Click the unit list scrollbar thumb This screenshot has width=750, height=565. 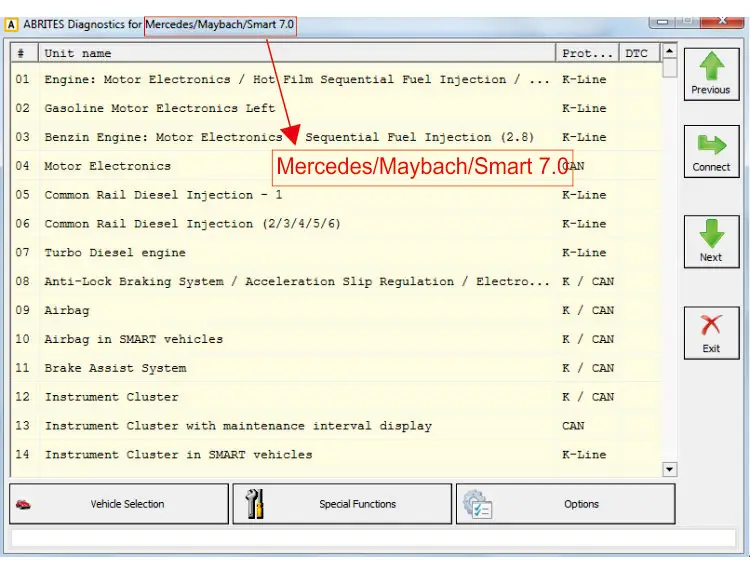pos(670,67)
